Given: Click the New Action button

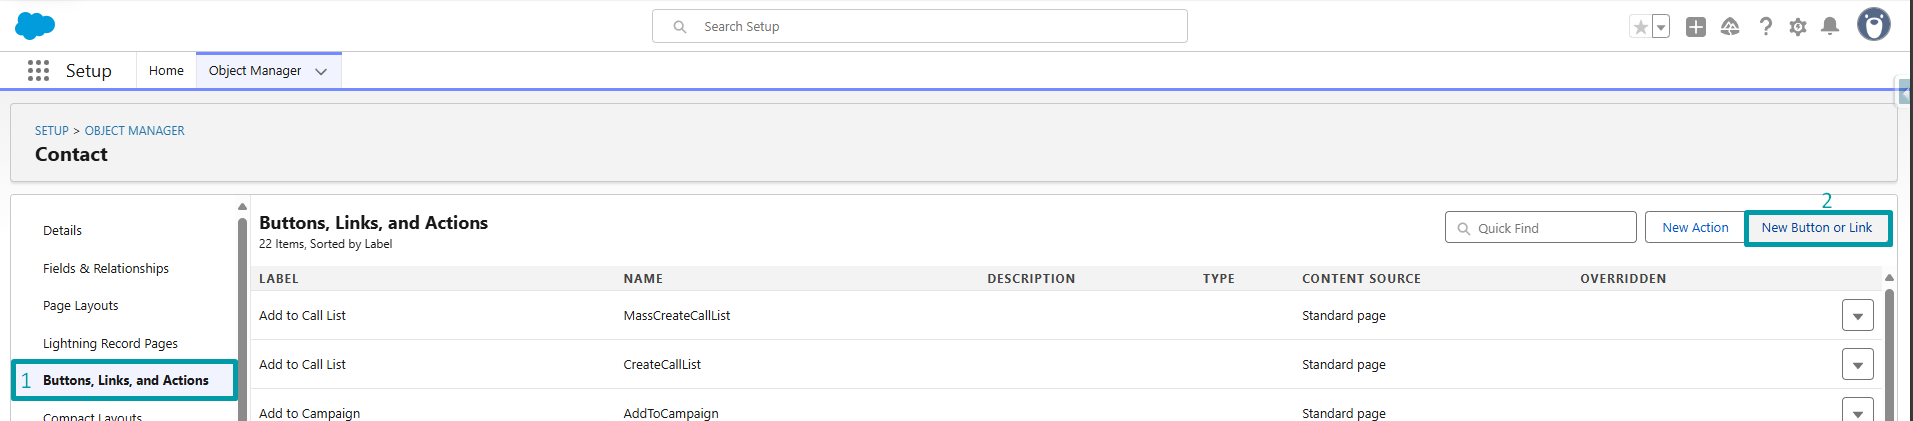Looking at the screenshot, I should (x=1695, y=228).
